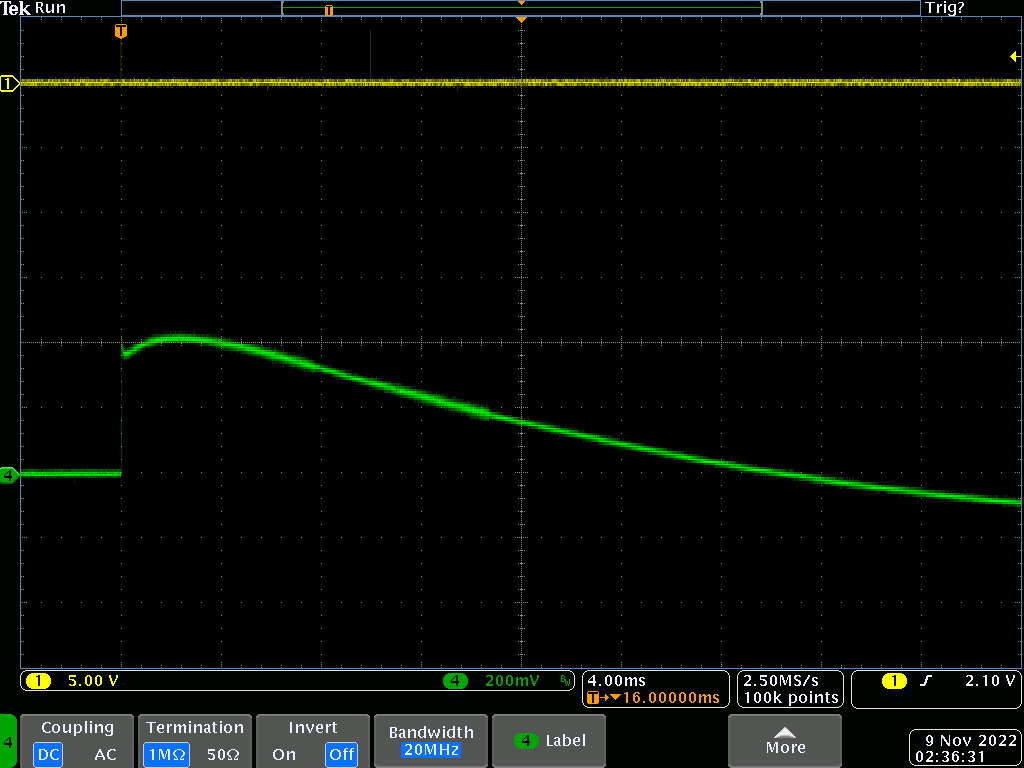Click the bandwidth limit icon beside 200mV
1024x768 pixels.
(x=565, y=681)
